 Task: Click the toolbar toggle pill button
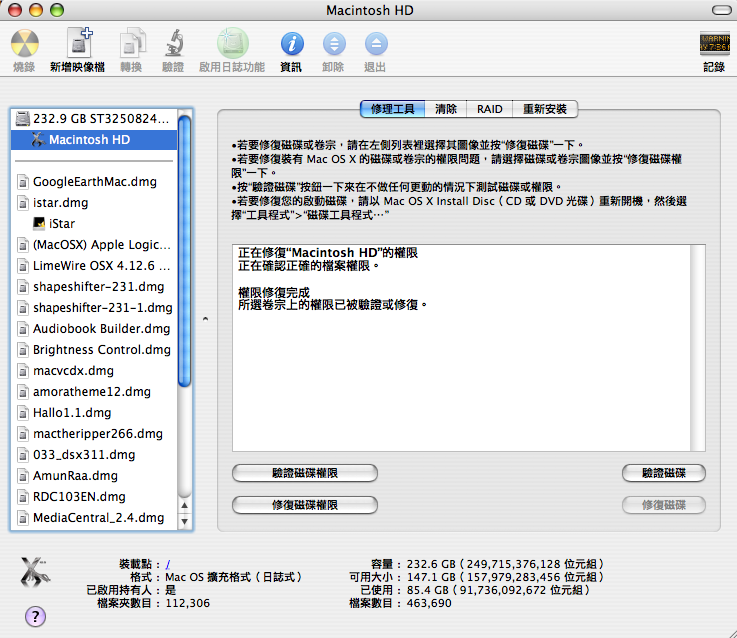click(x=721, y=10)
